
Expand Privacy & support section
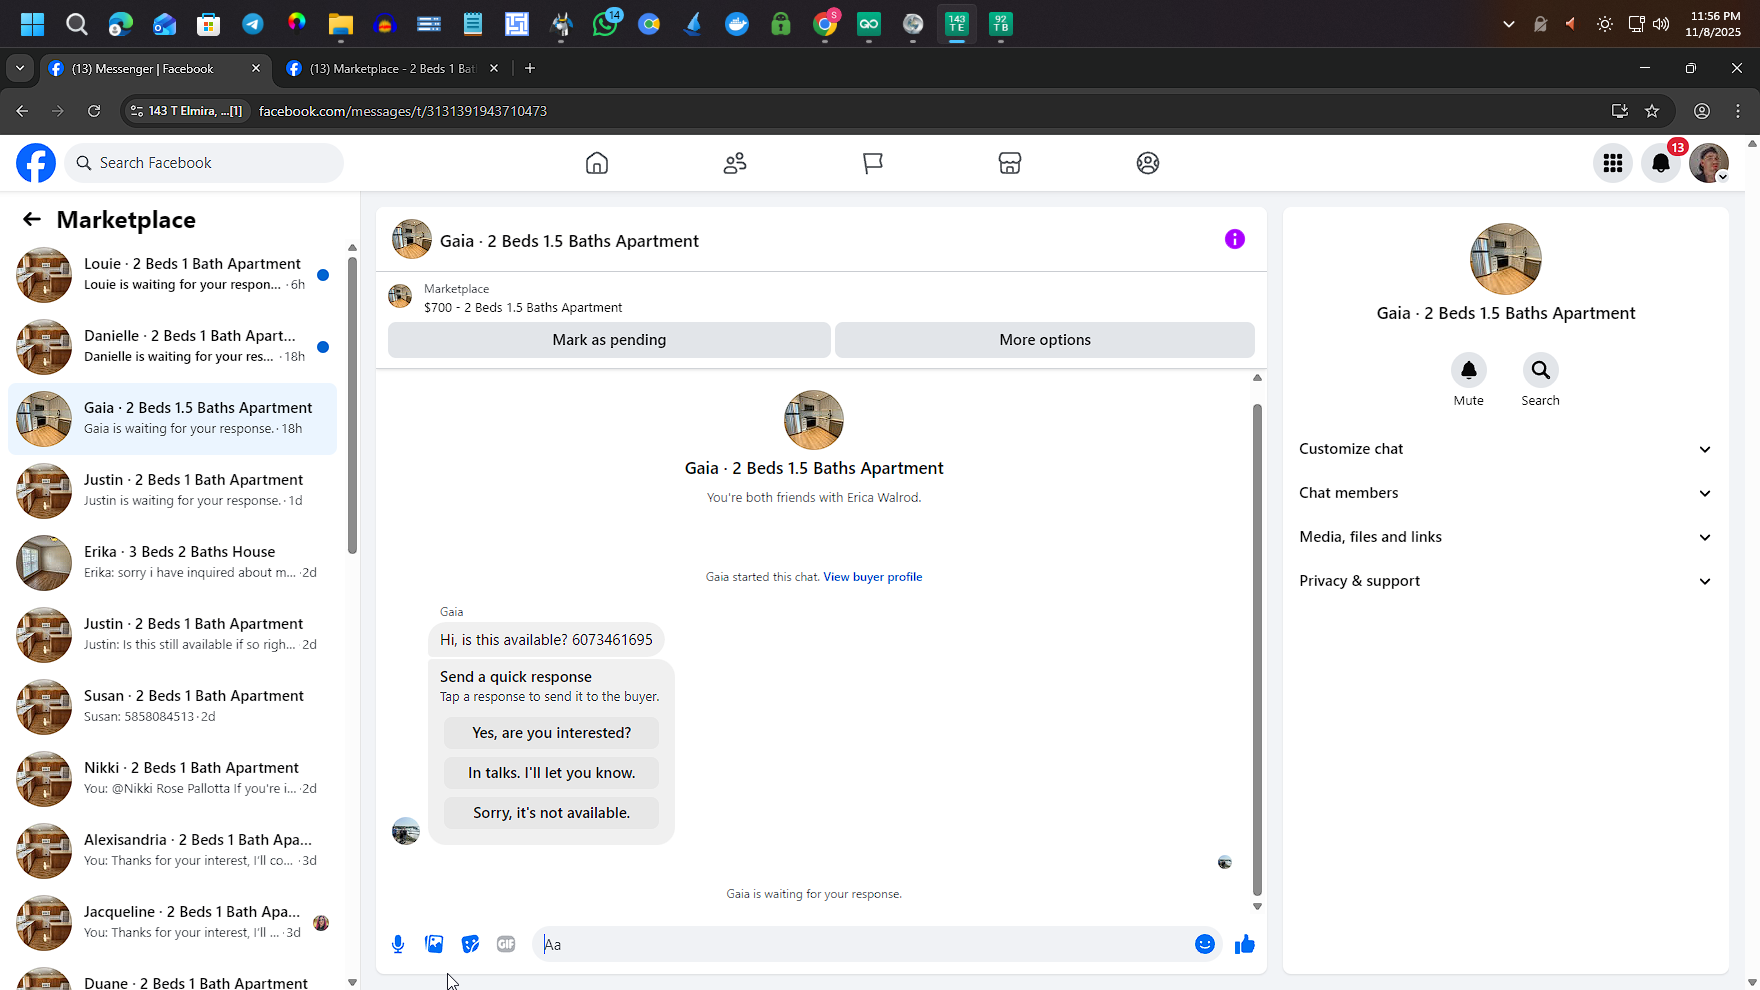(x=1506, y=581)
